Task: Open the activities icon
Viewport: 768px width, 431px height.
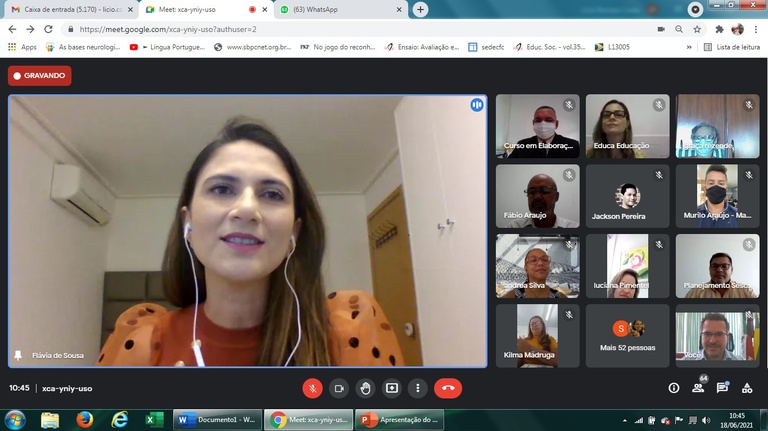Action: coord(747,388)
